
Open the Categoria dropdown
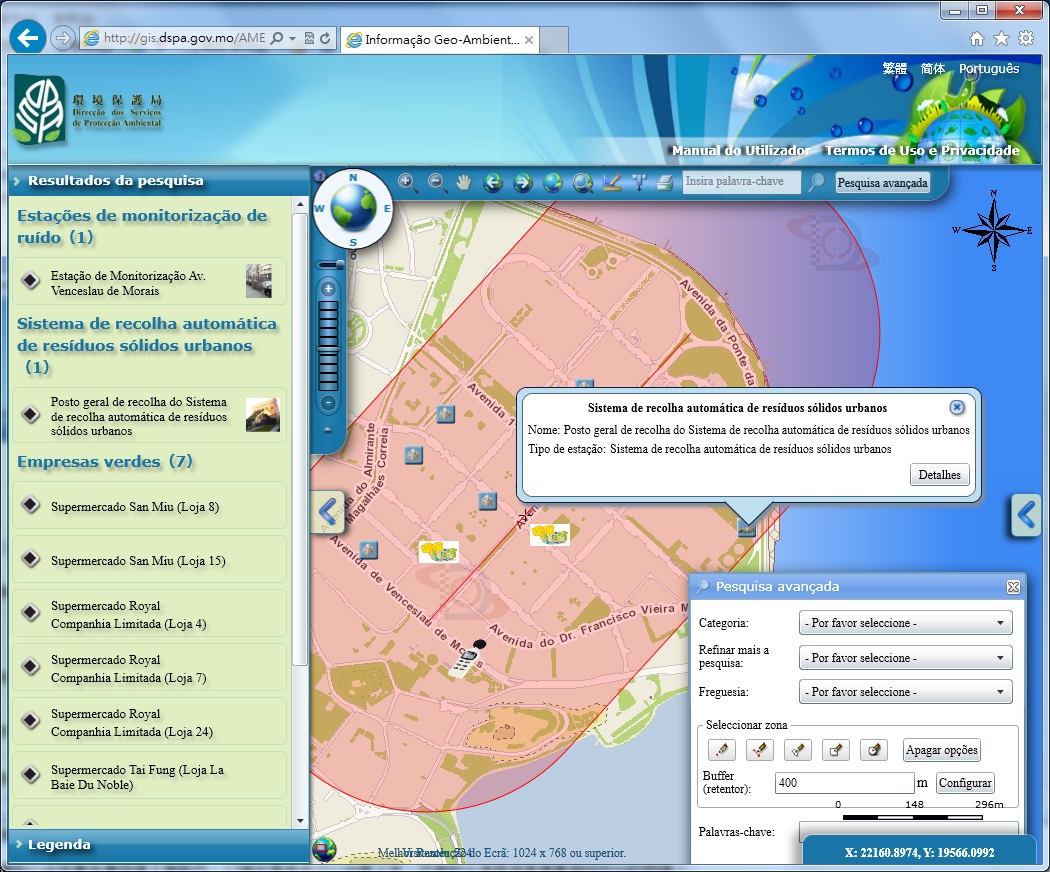pyautogui.click(x=905, y=623)
